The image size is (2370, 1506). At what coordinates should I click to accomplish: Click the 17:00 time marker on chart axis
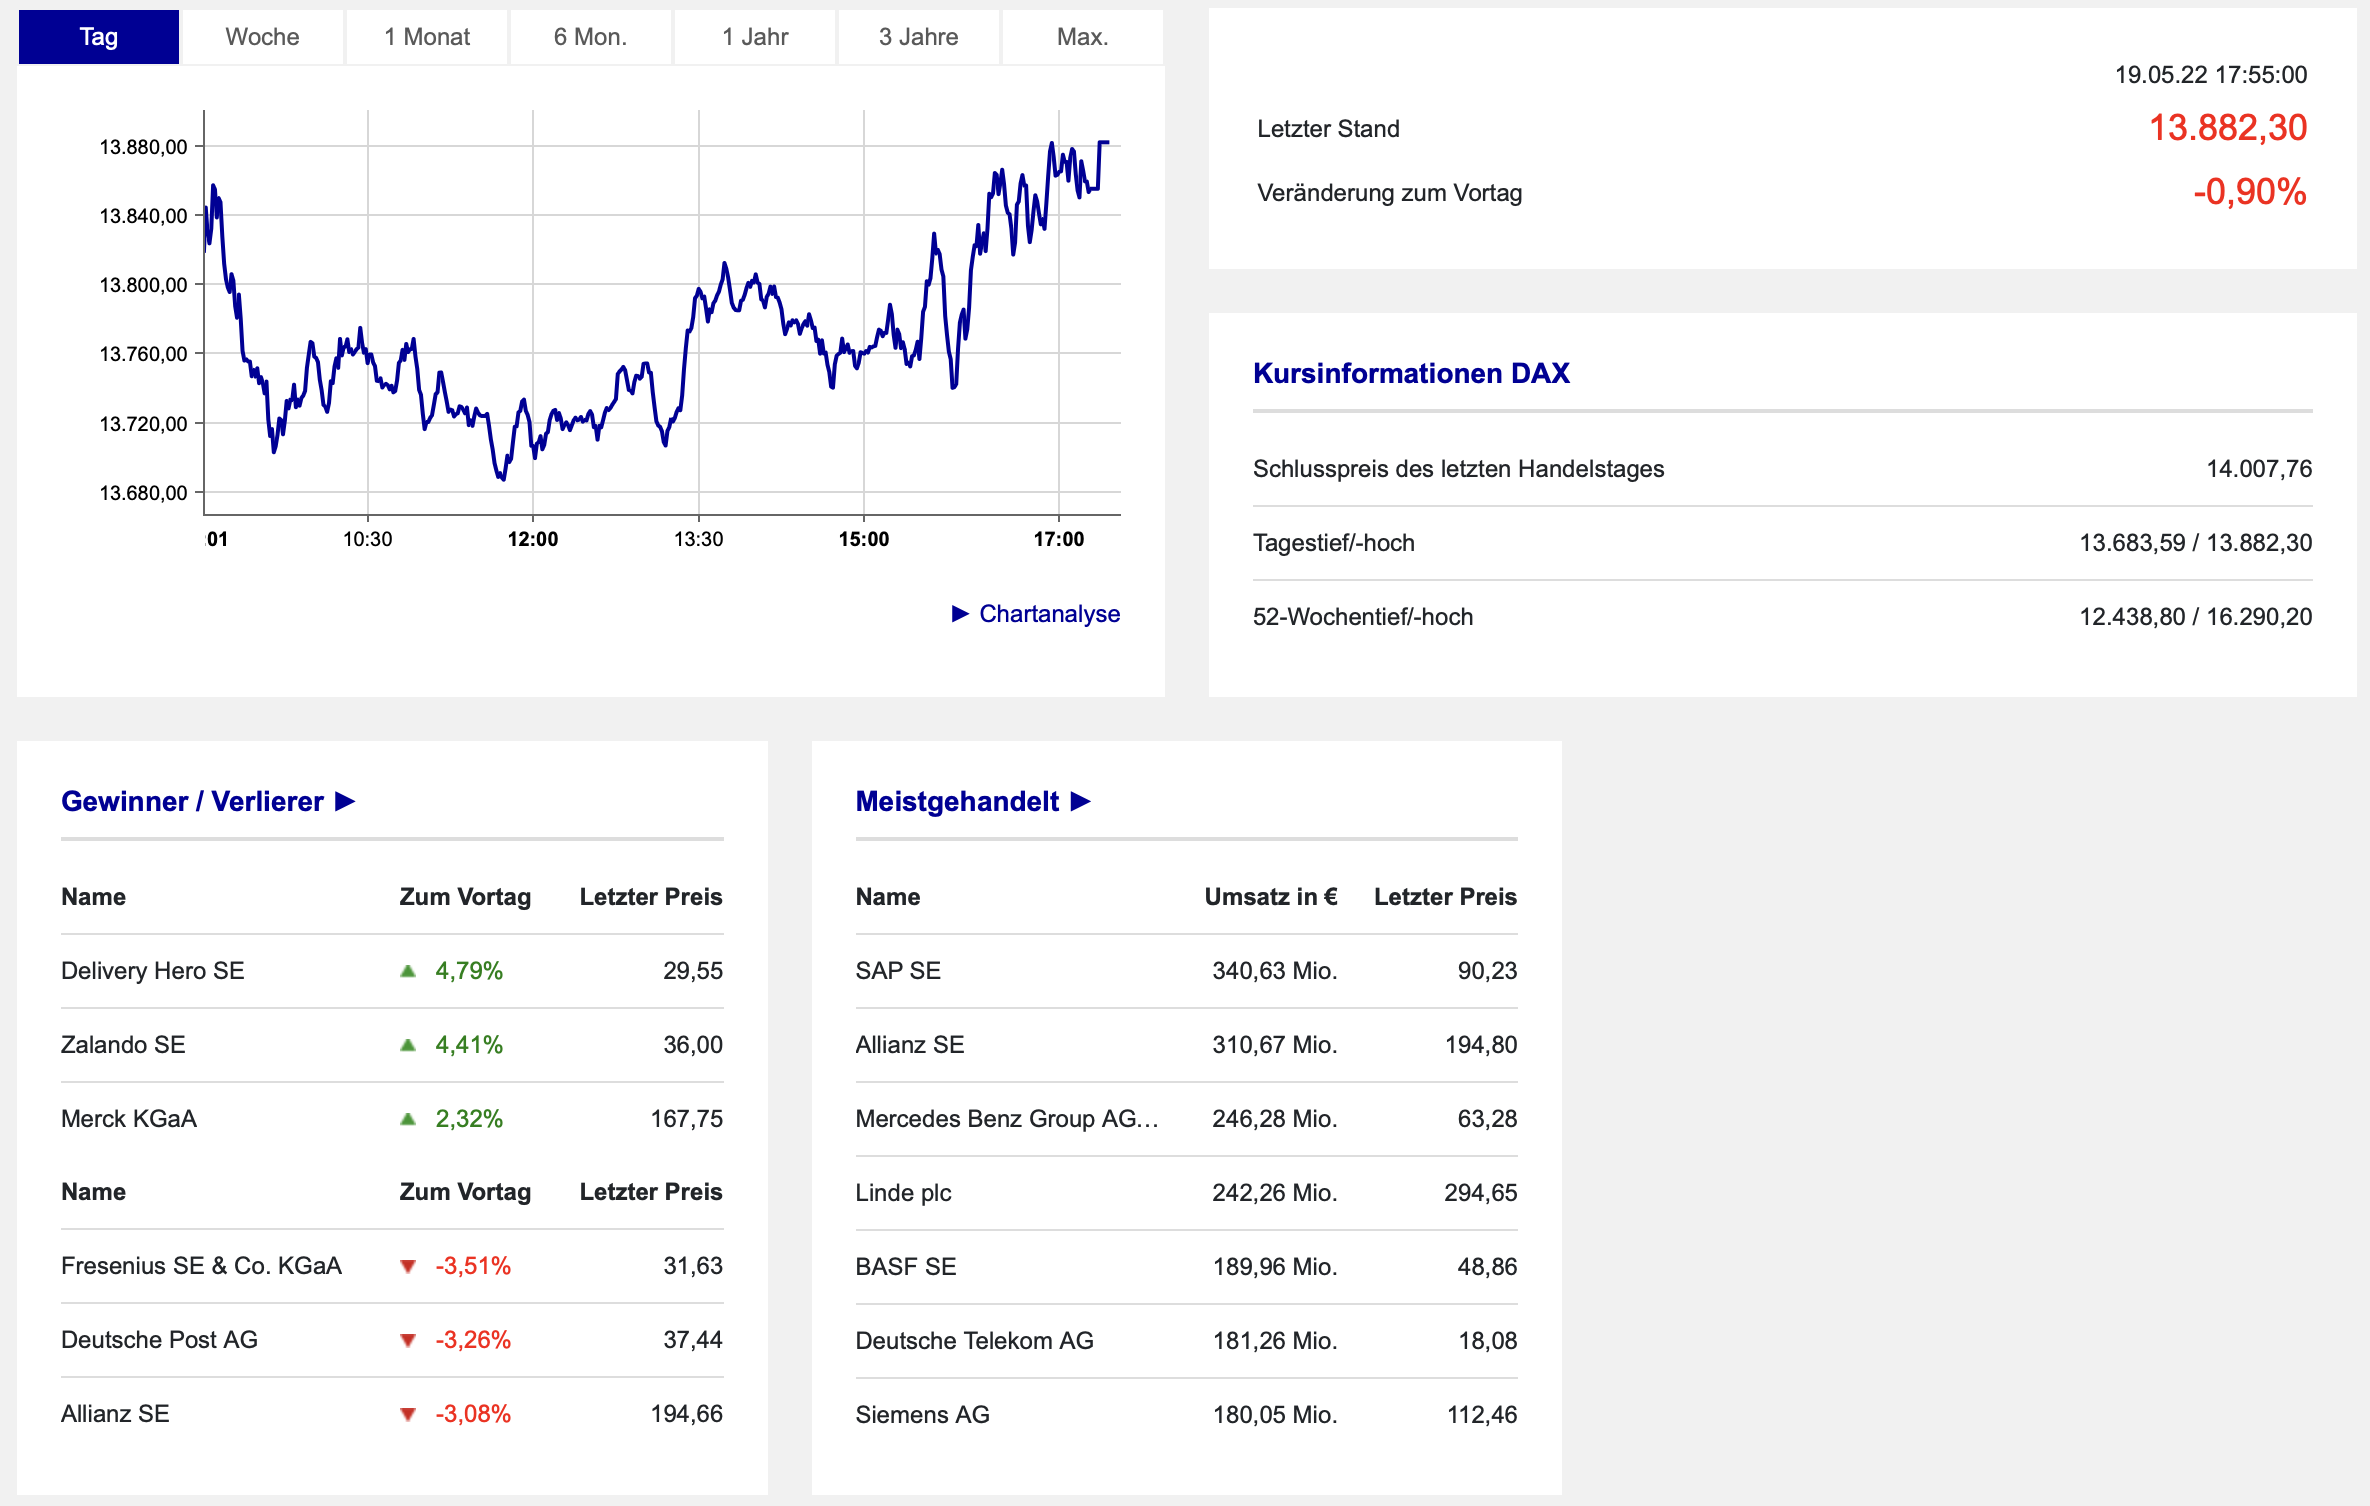click(1059, 540)
